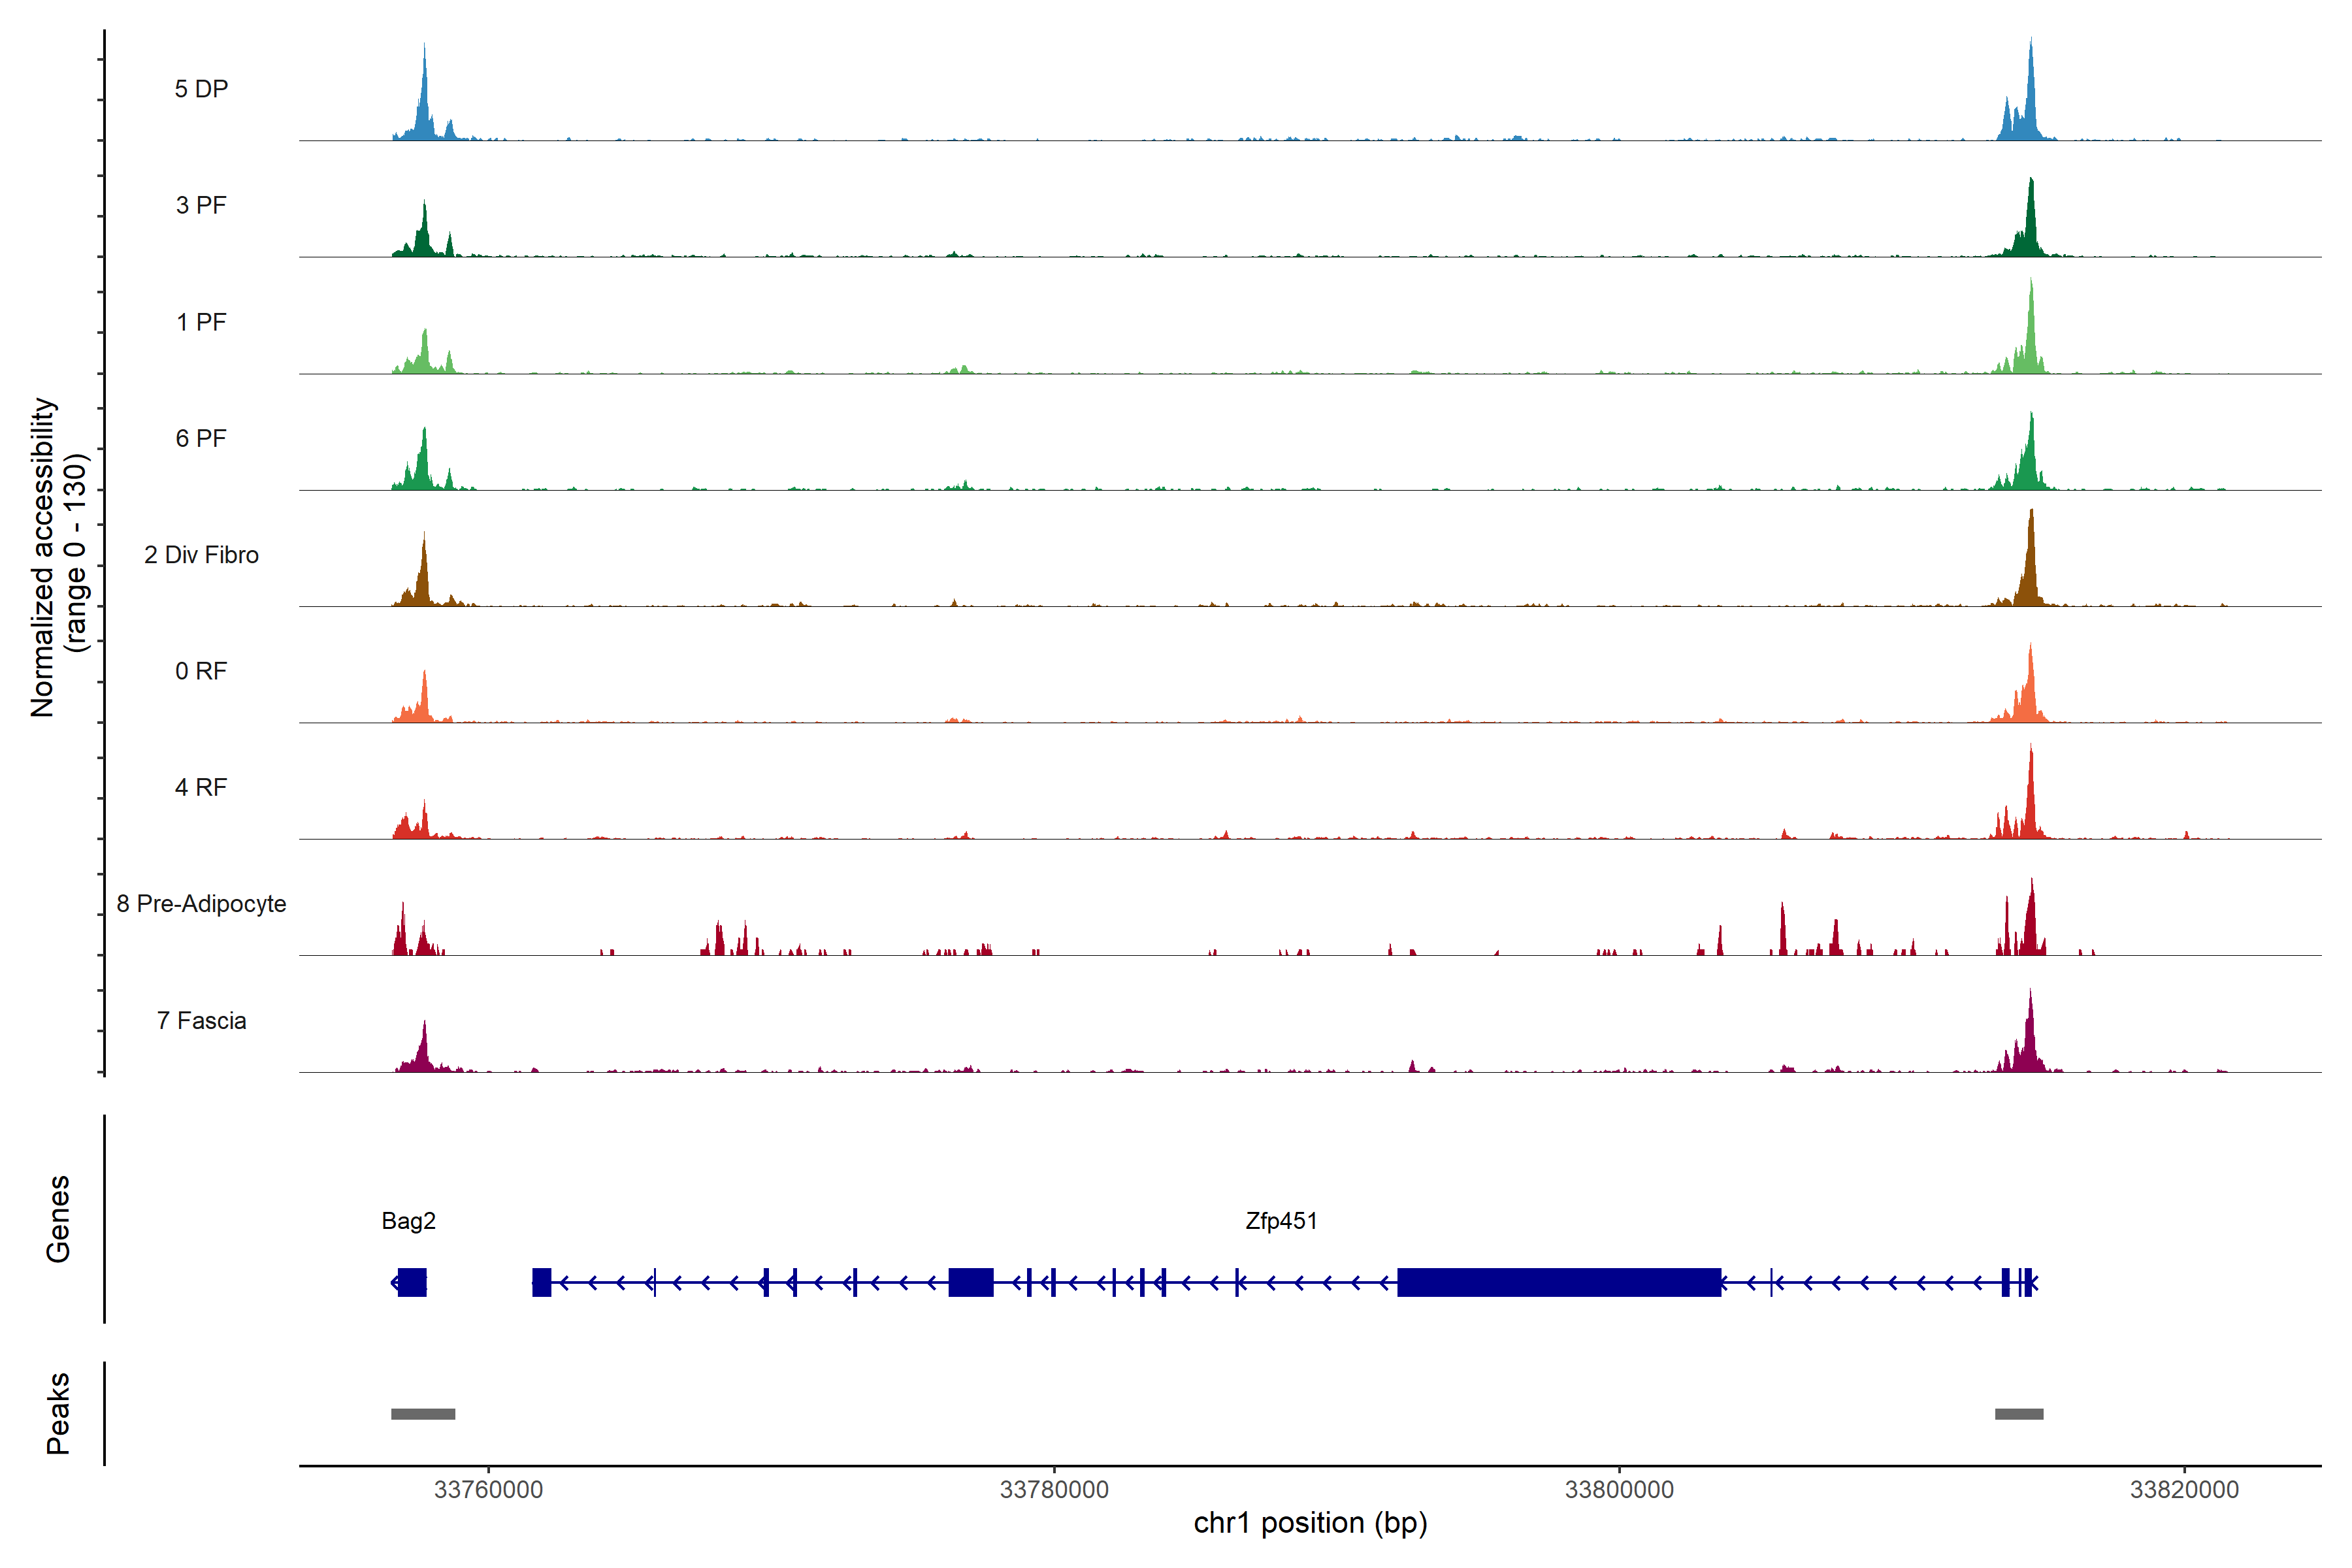Click the Bag2 gene label
This screenshot has height=1568, width=2352.
[408, 1221]
